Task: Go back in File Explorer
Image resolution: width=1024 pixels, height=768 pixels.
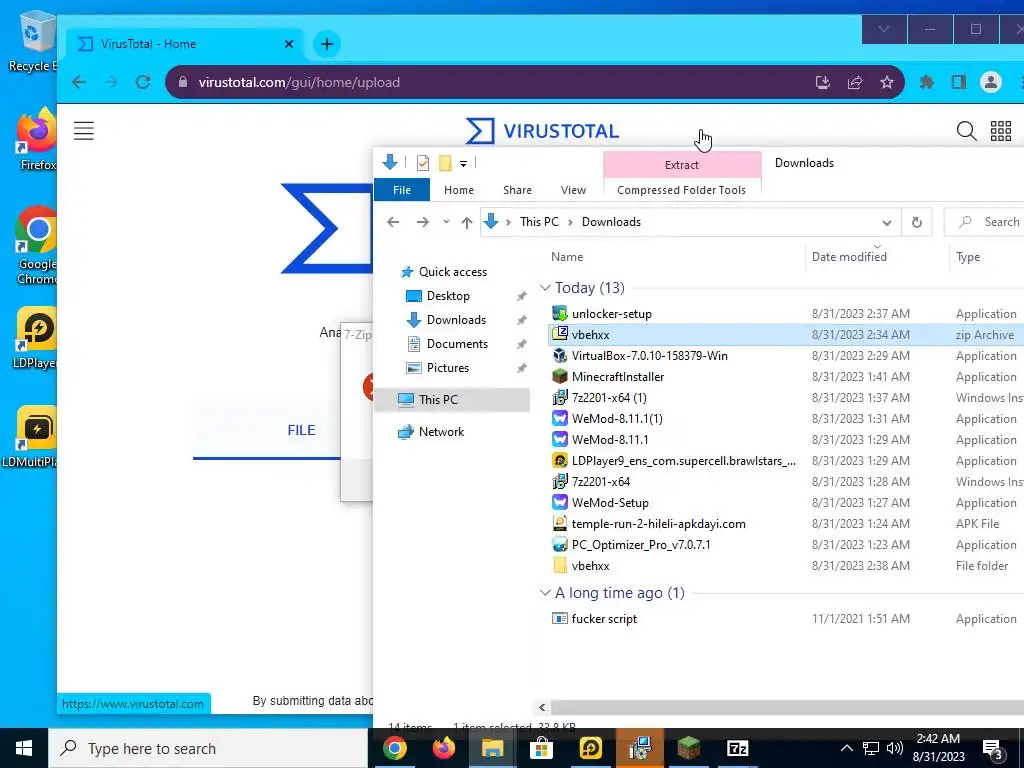Action: pyautogui.click(x=392, y=222)
